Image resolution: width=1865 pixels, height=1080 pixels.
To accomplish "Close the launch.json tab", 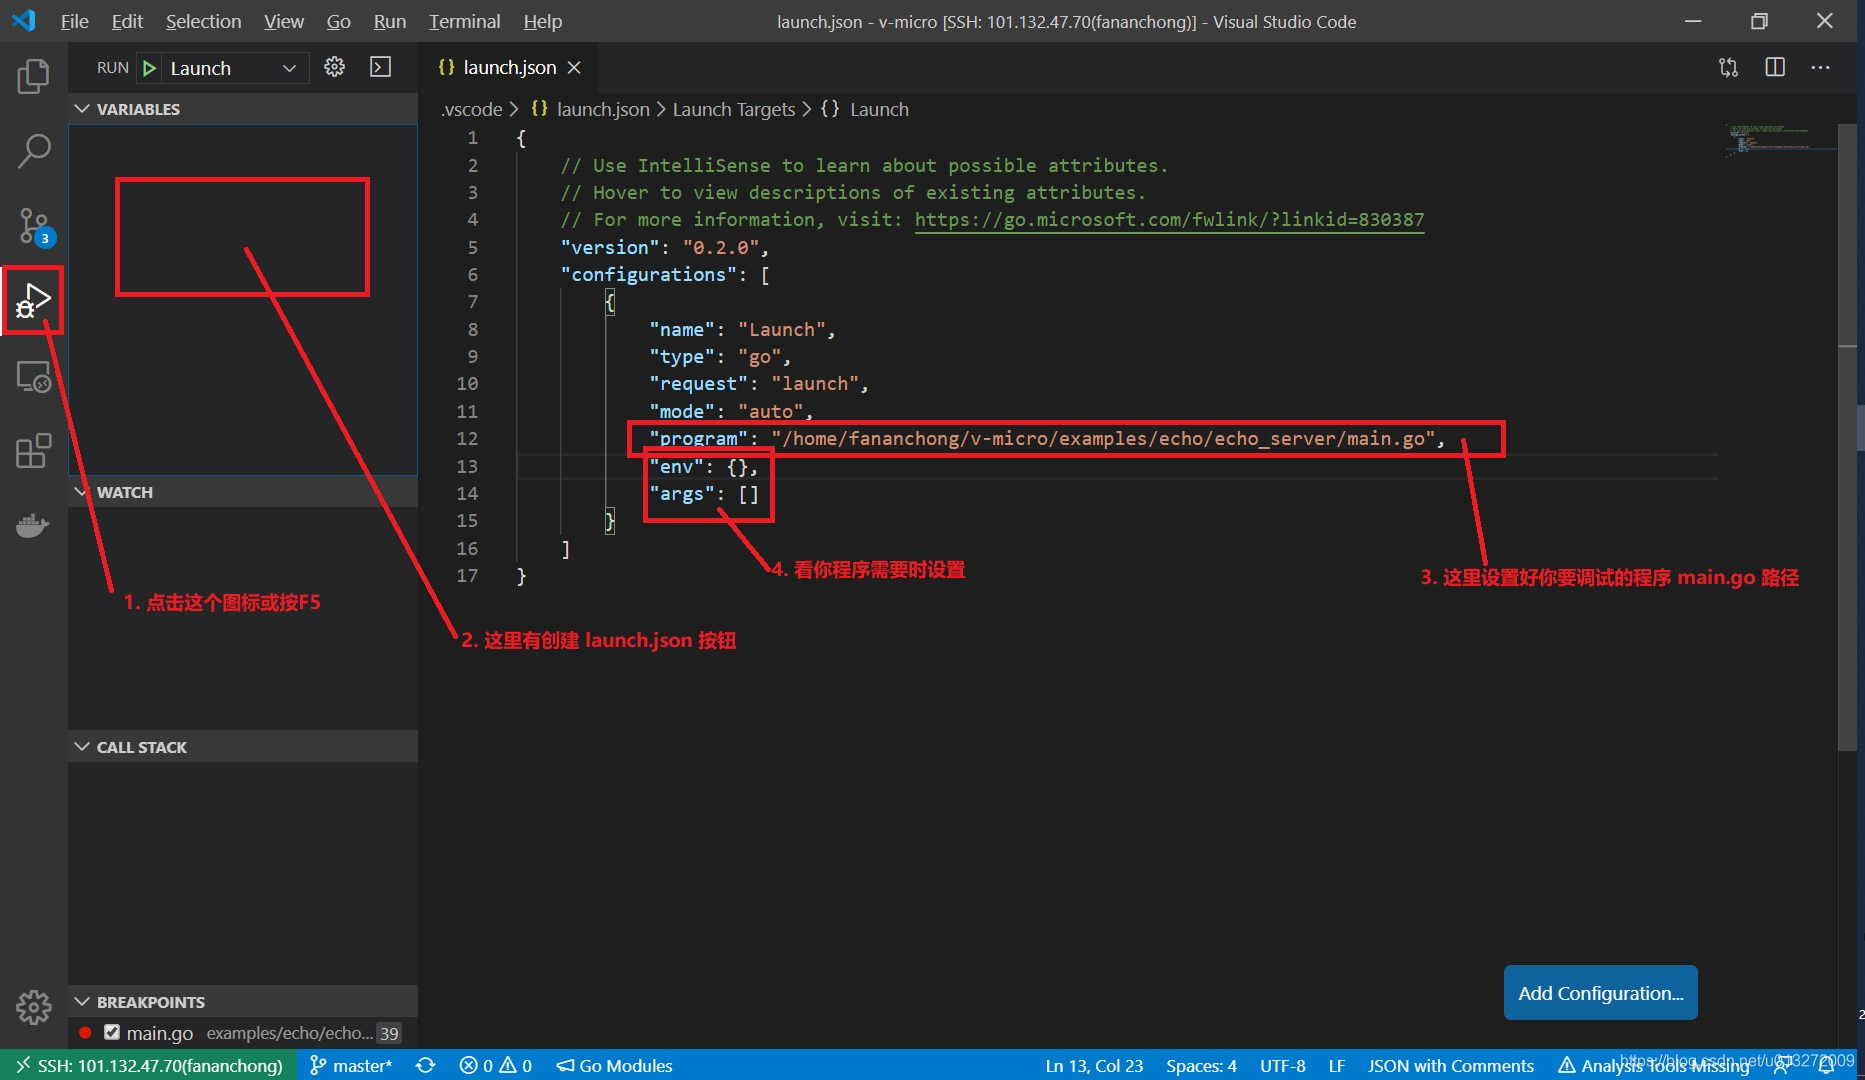I will pyautogui.click(x=574, y=67).
